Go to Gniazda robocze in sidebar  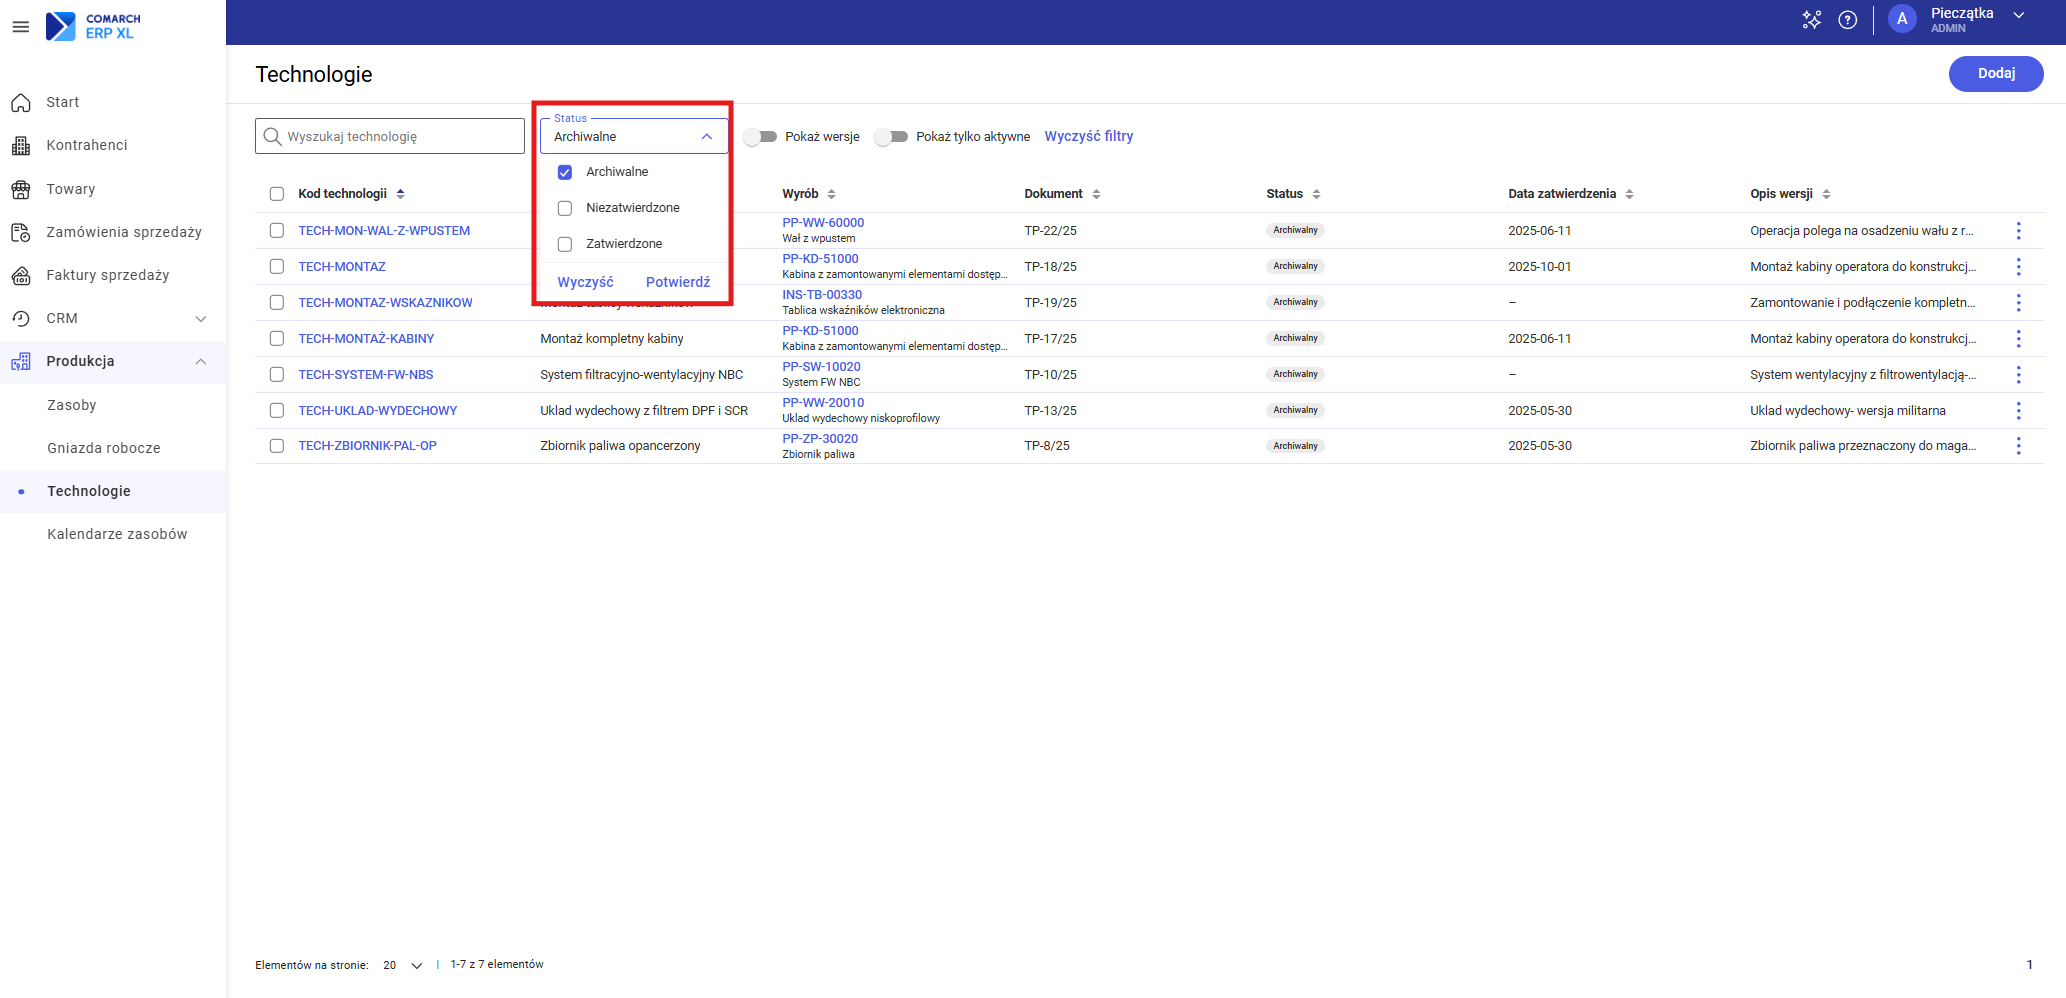tap(104, 448)
